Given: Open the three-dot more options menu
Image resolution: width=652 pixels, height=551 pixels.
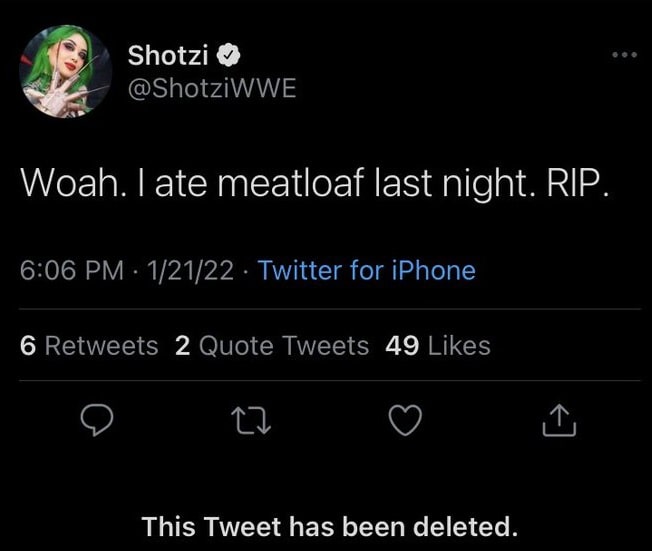Looking at the screenshot, I should click(624, 54).
